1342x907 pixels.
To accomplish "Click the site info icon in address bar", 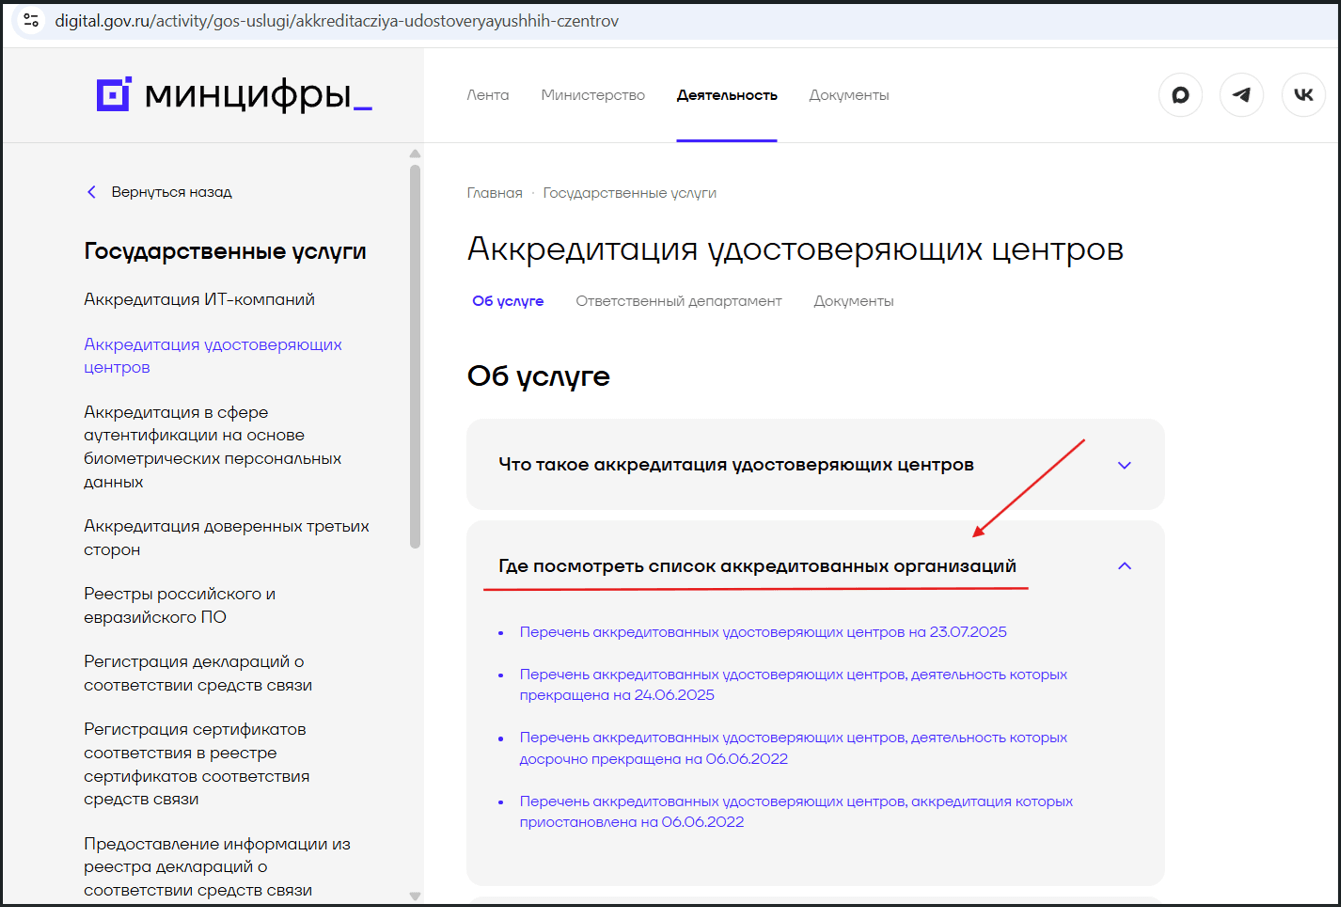I will (x=31, y=20).
